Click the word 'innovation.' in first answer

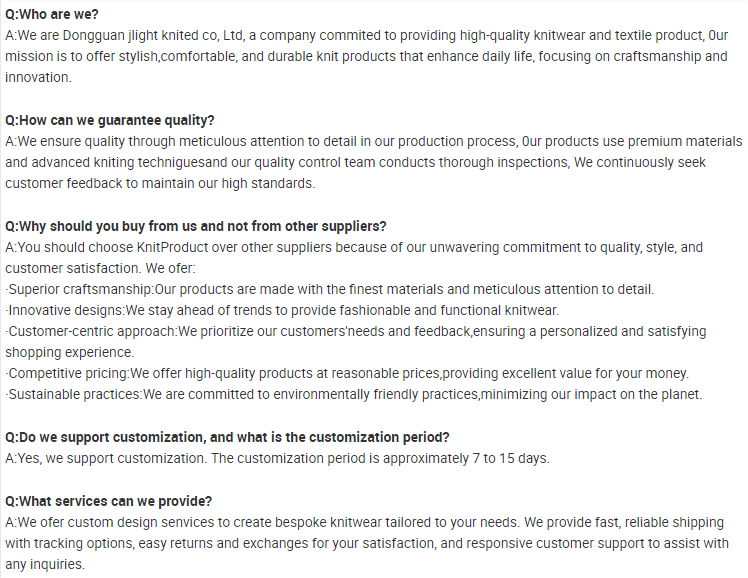38,77
